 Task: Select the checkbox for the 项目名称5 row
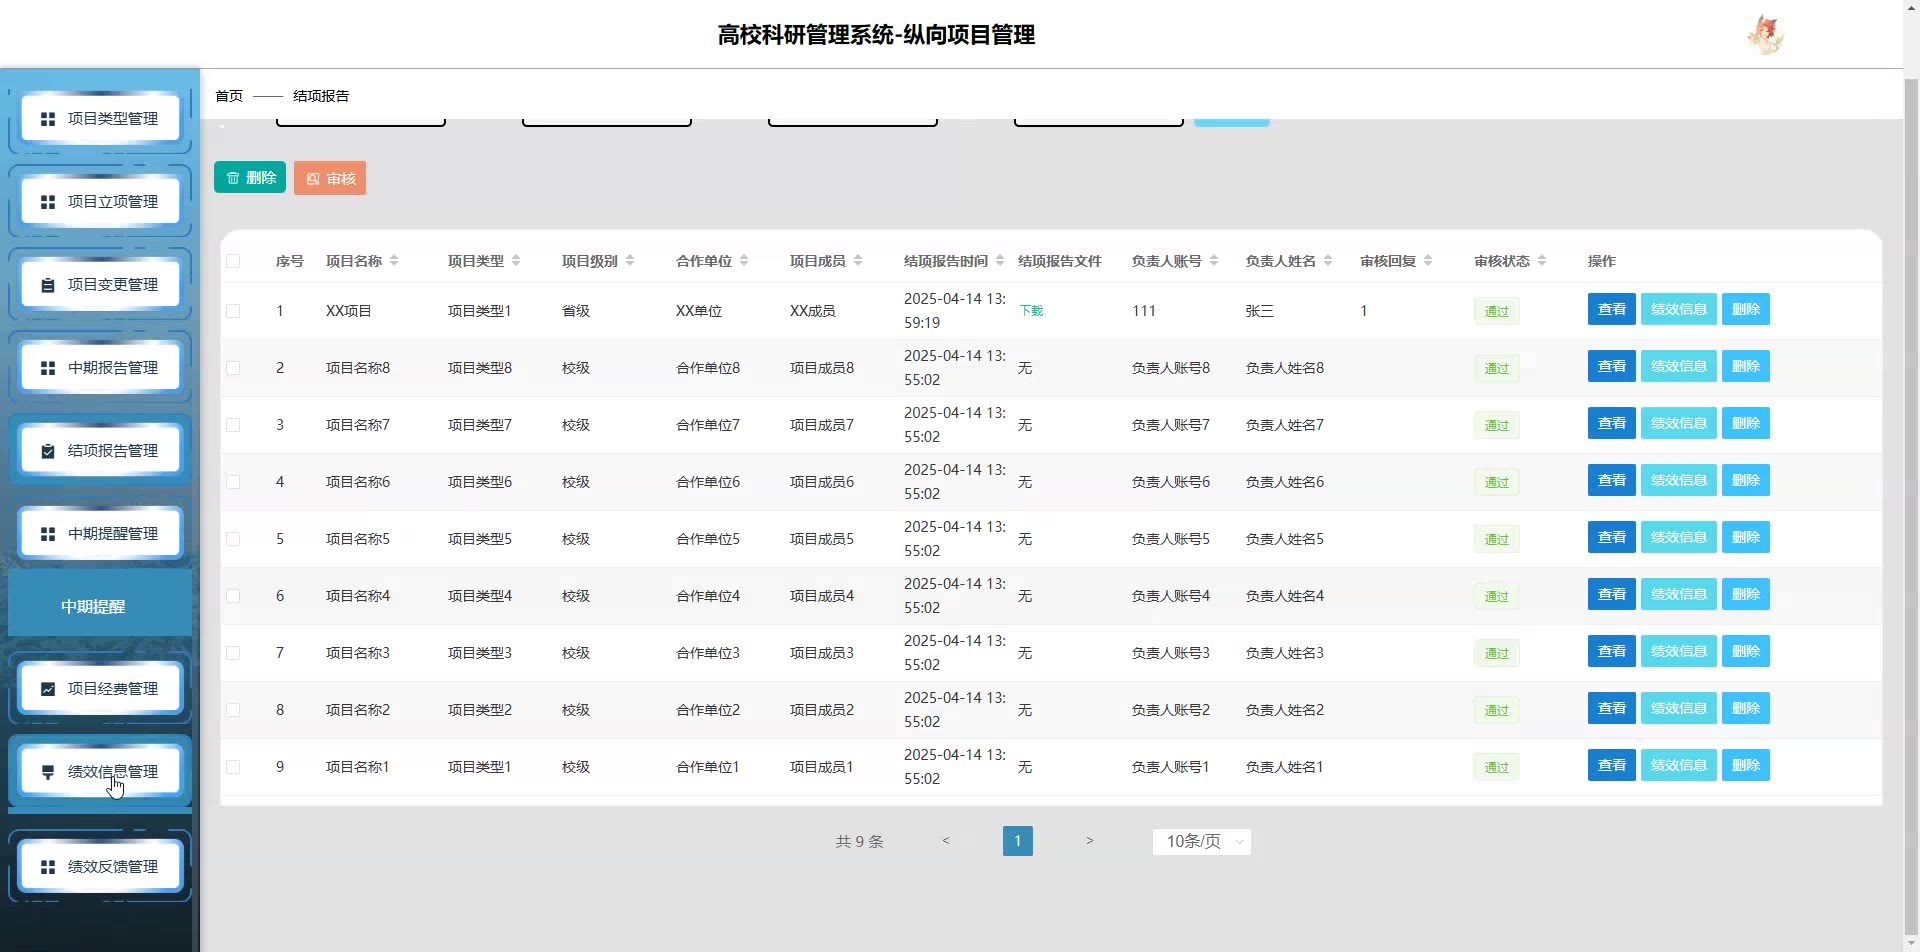tap(233, 539)
